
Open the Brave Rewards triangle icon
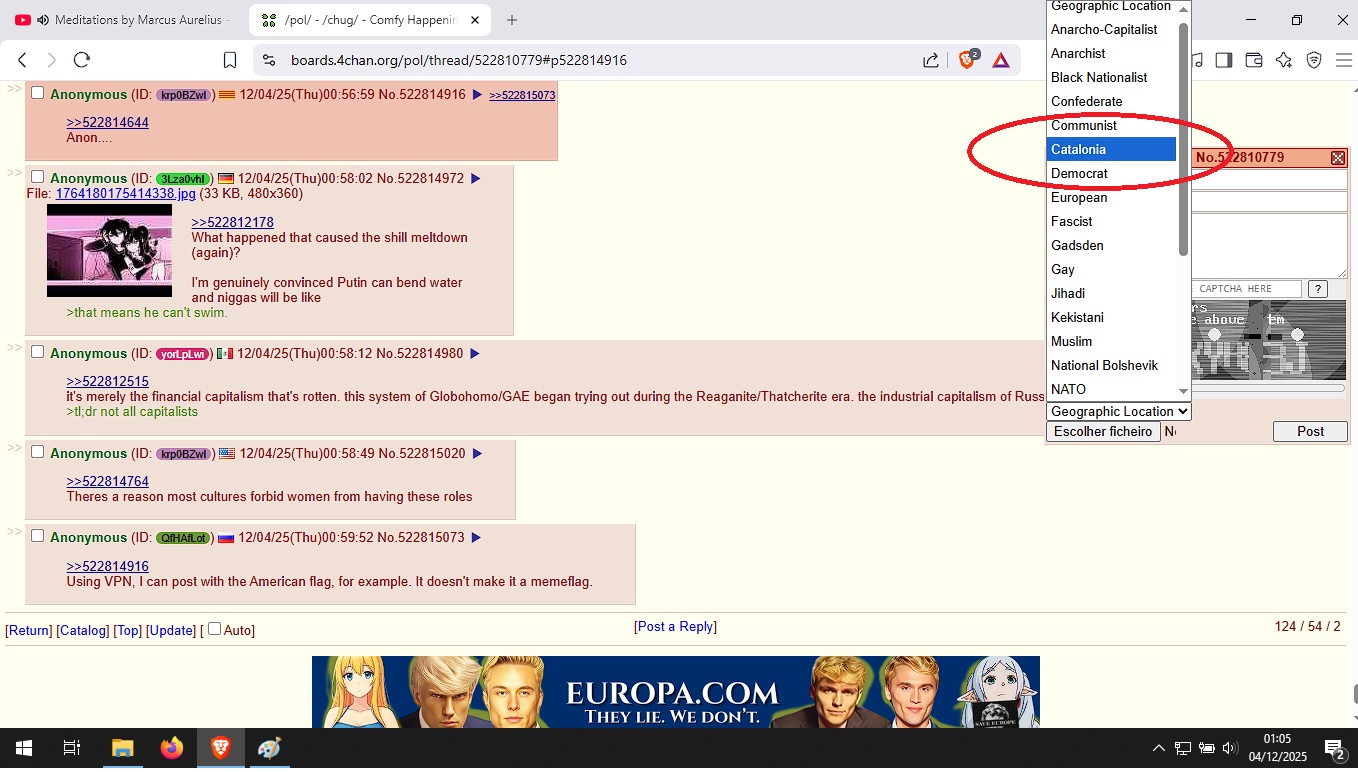click(1001, 60)
